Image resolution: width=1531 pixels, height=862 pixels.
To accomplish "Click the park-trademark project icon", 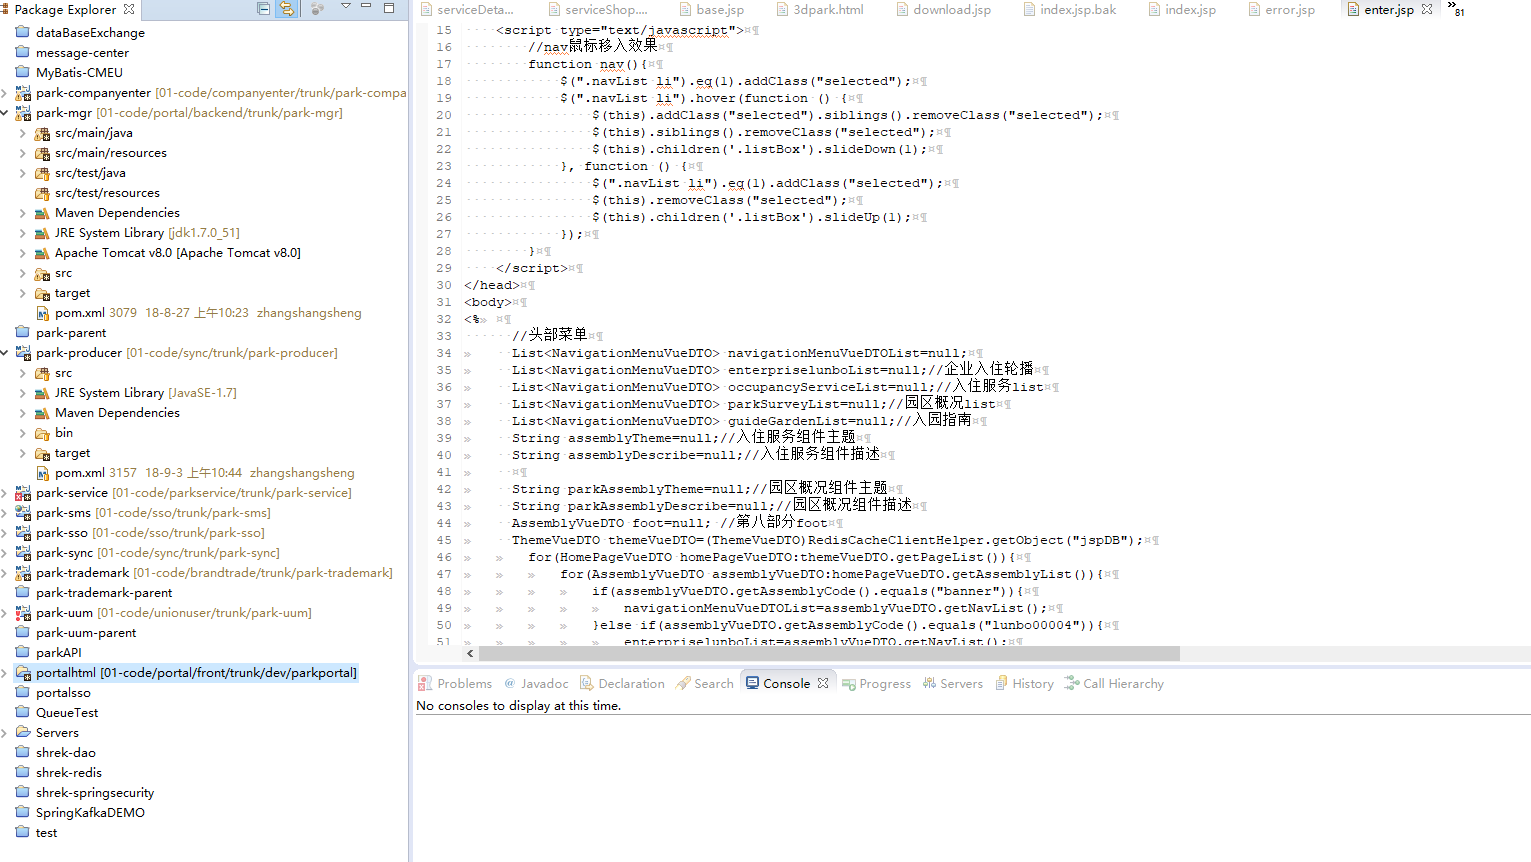I will point(23,573).
